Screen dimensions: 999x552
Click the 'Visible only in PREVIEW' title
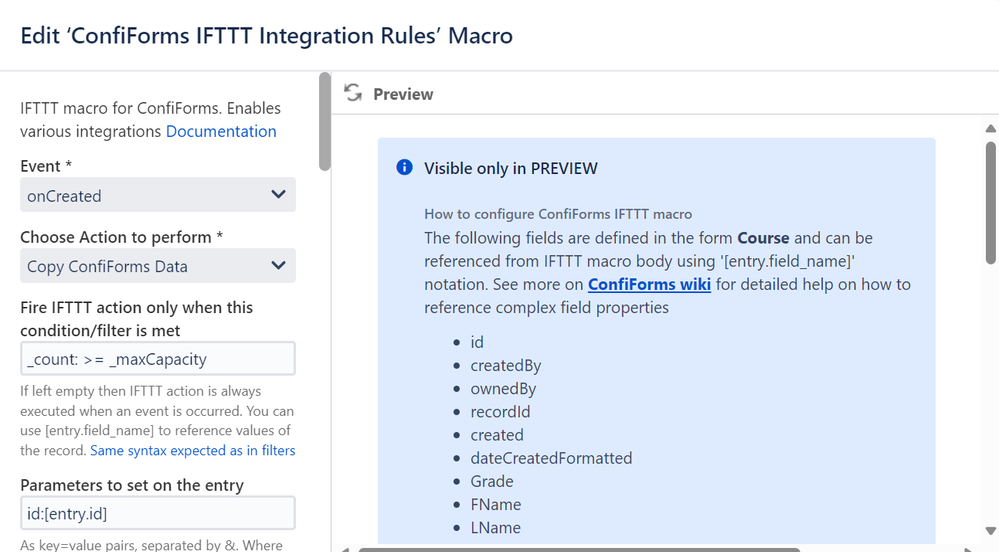pyautogui.click(x=511, y=168)
